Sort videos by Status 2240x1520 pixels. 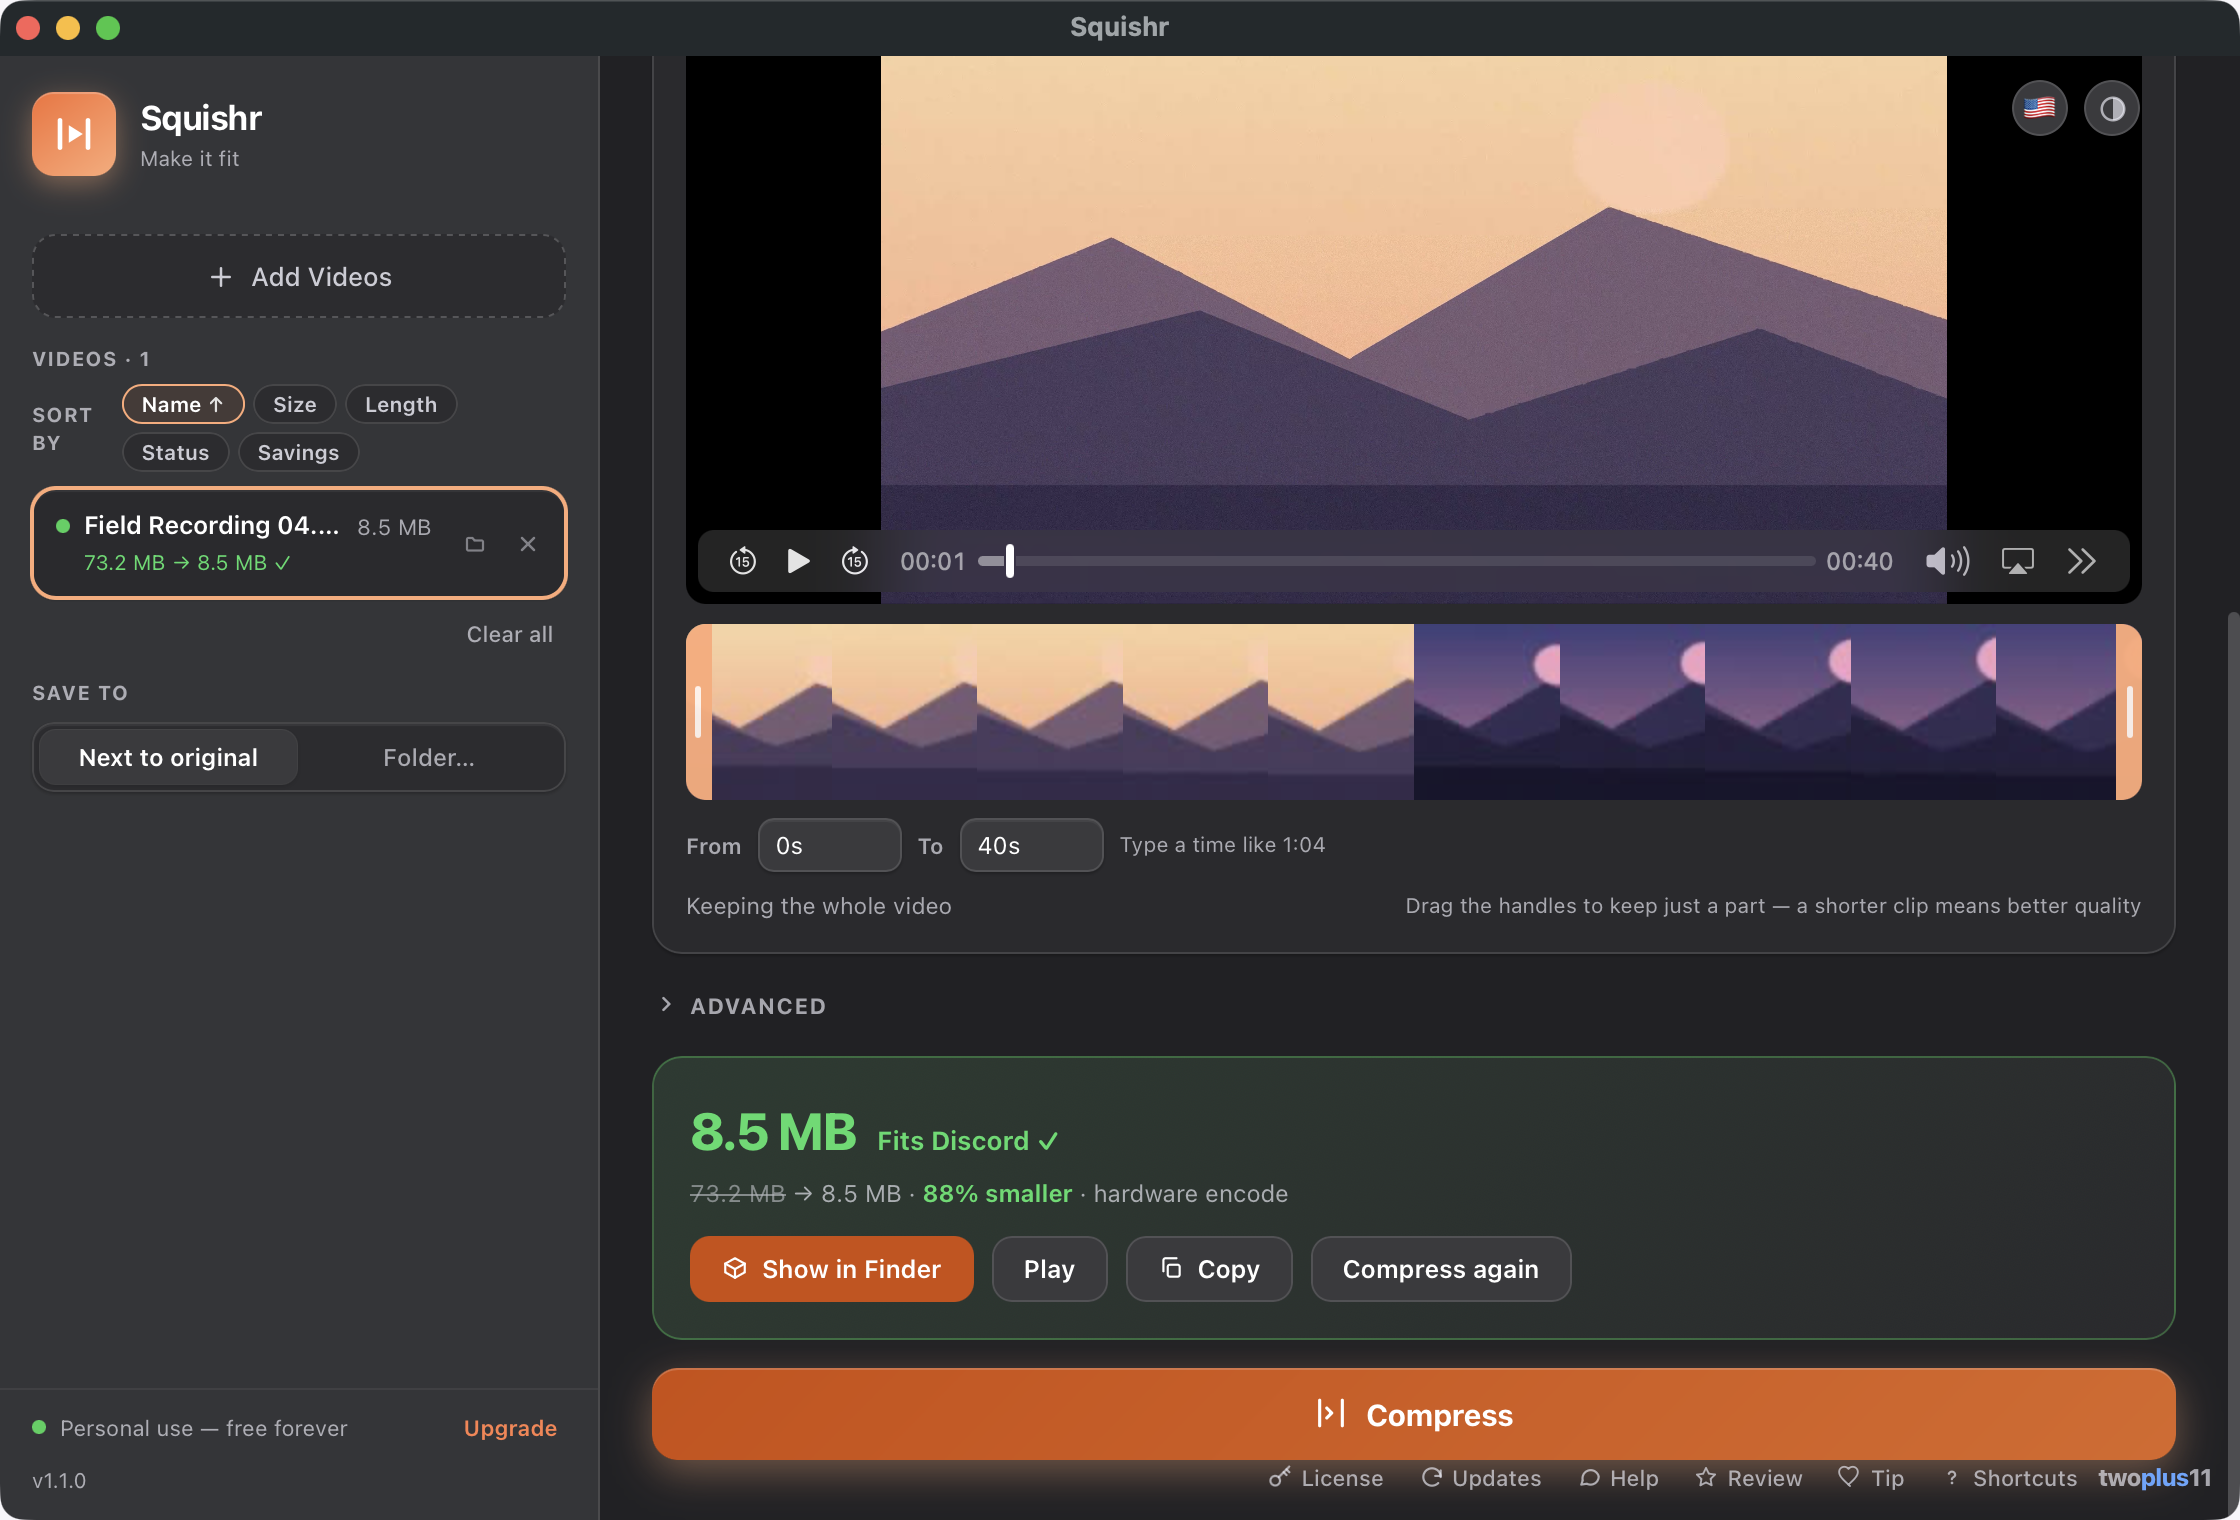coord(176,452)
